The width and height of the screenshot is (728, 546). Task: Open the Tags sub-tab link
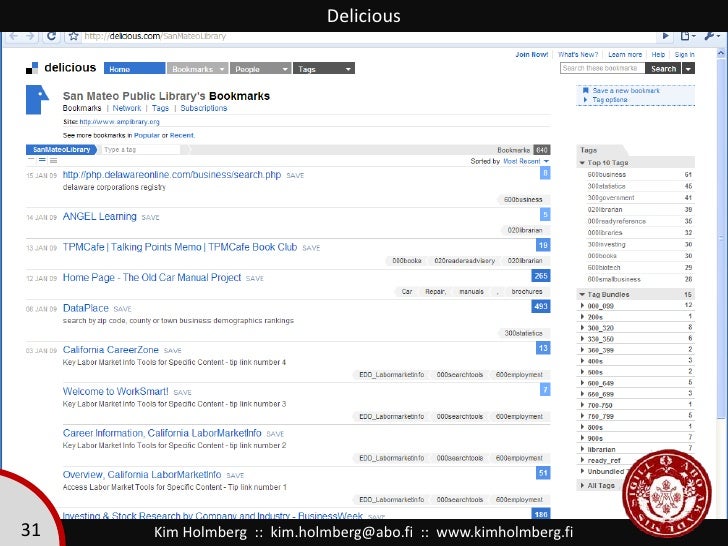tap(160, 108)
